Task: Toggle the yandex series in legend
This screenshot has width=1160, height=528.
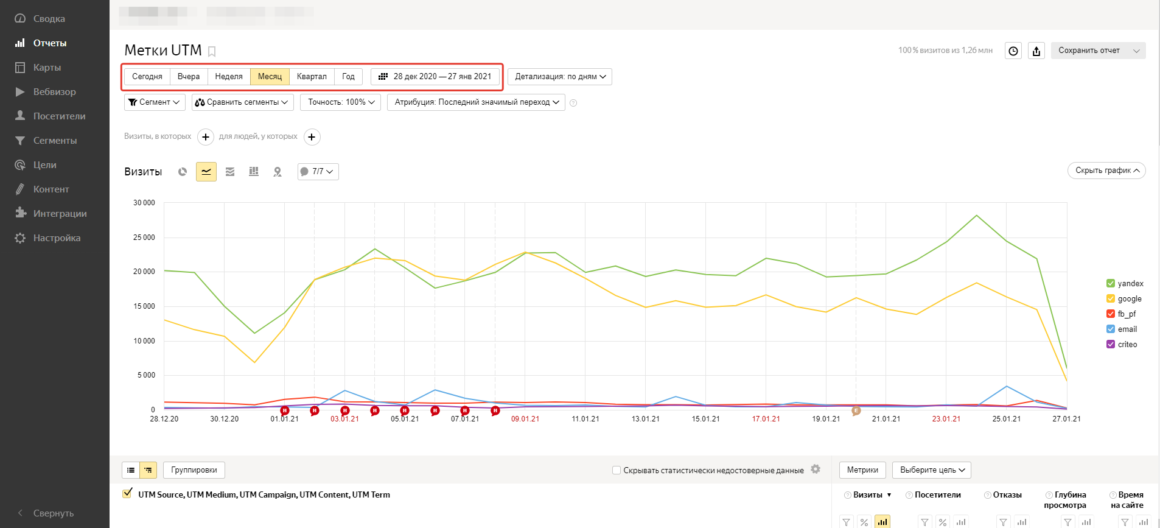Action: (x=1110, y=284)
